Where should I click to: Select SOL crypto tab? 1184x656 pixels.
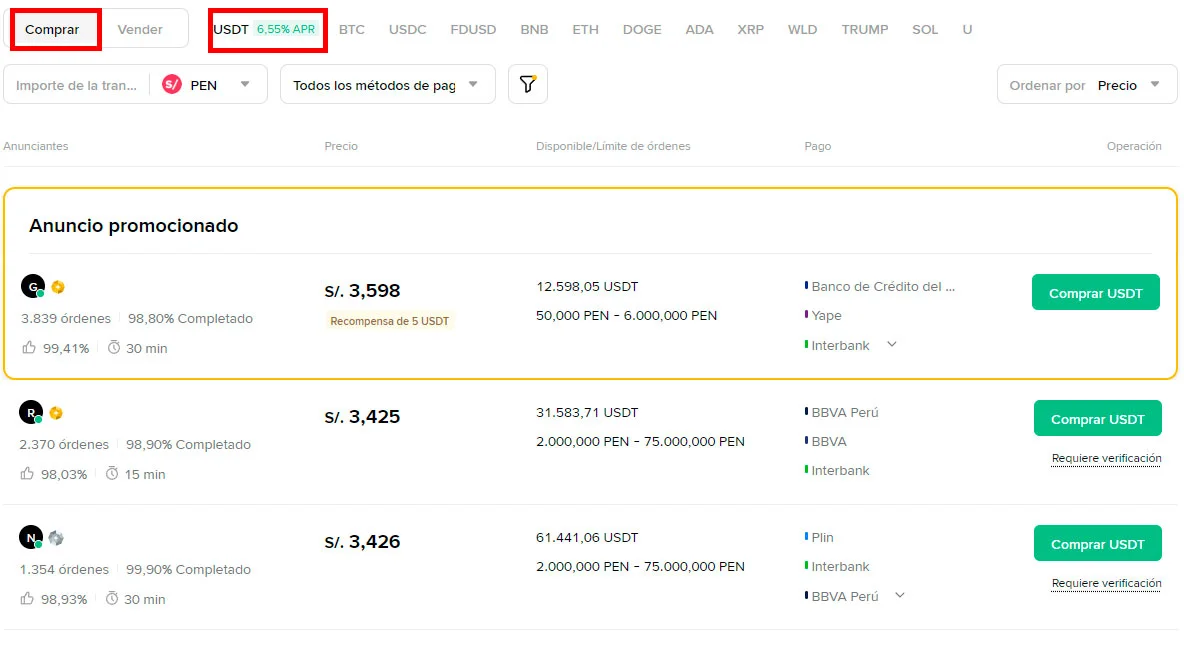[x=924, y=29]
